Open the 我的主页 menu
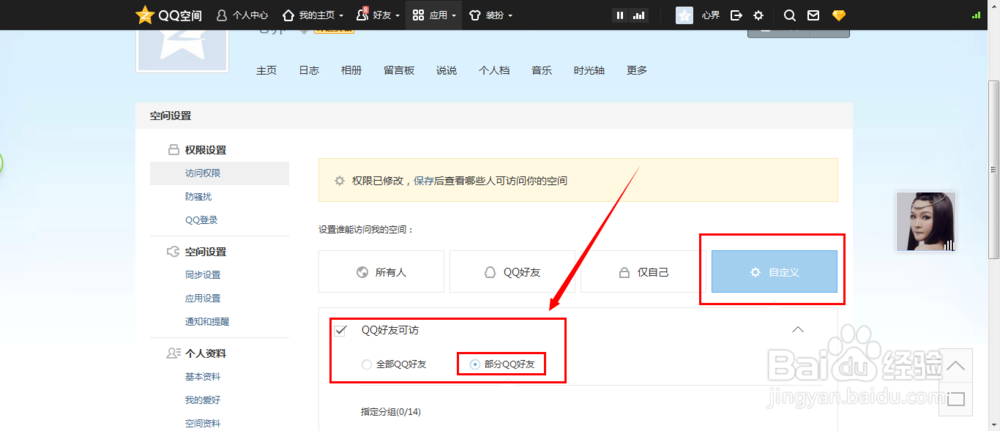Viewport: 1000px width, 431px height. 312,15
